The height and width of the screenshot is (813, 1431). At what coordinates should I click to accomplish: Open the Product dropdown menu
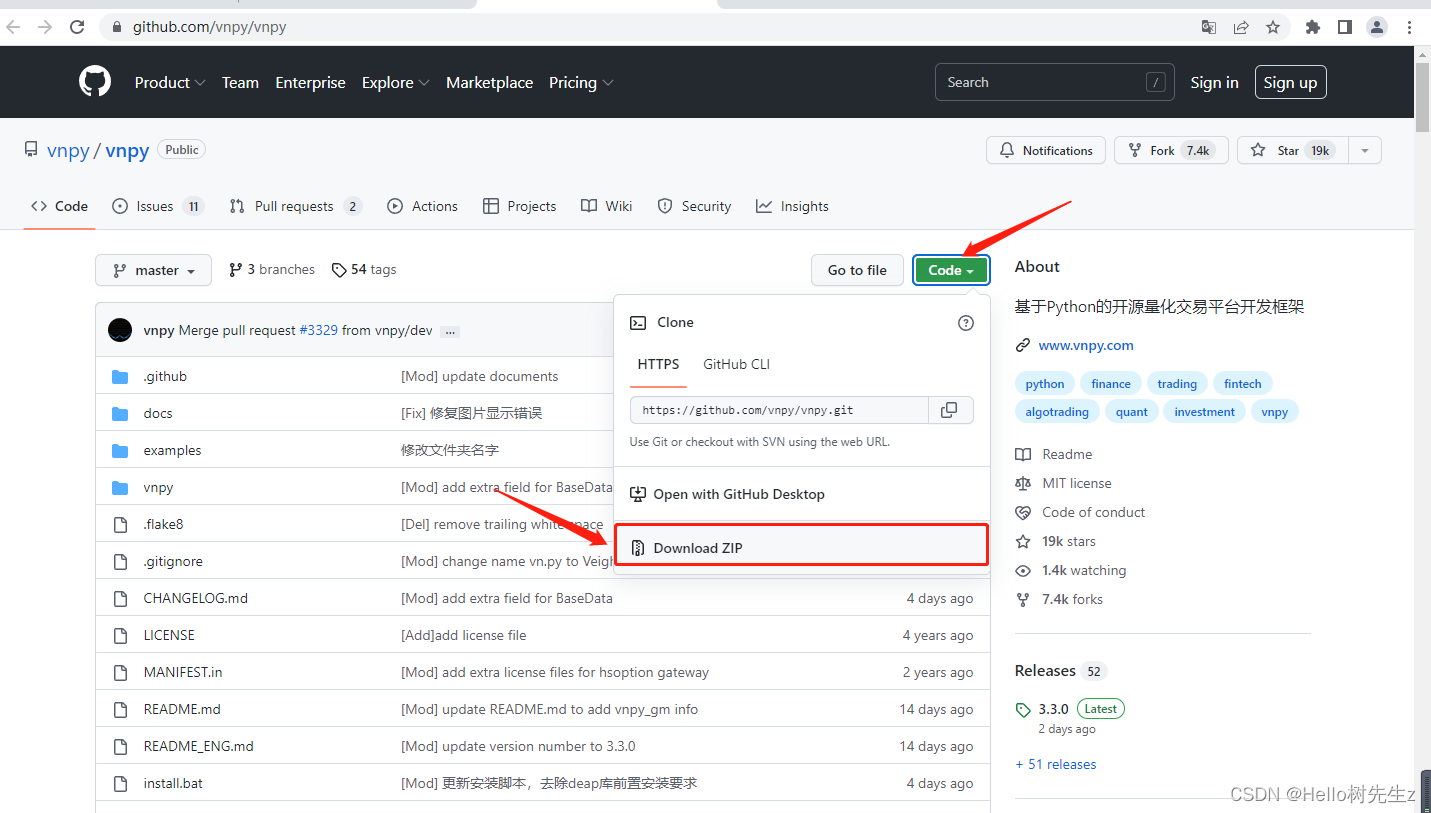[x=170, y=83]
